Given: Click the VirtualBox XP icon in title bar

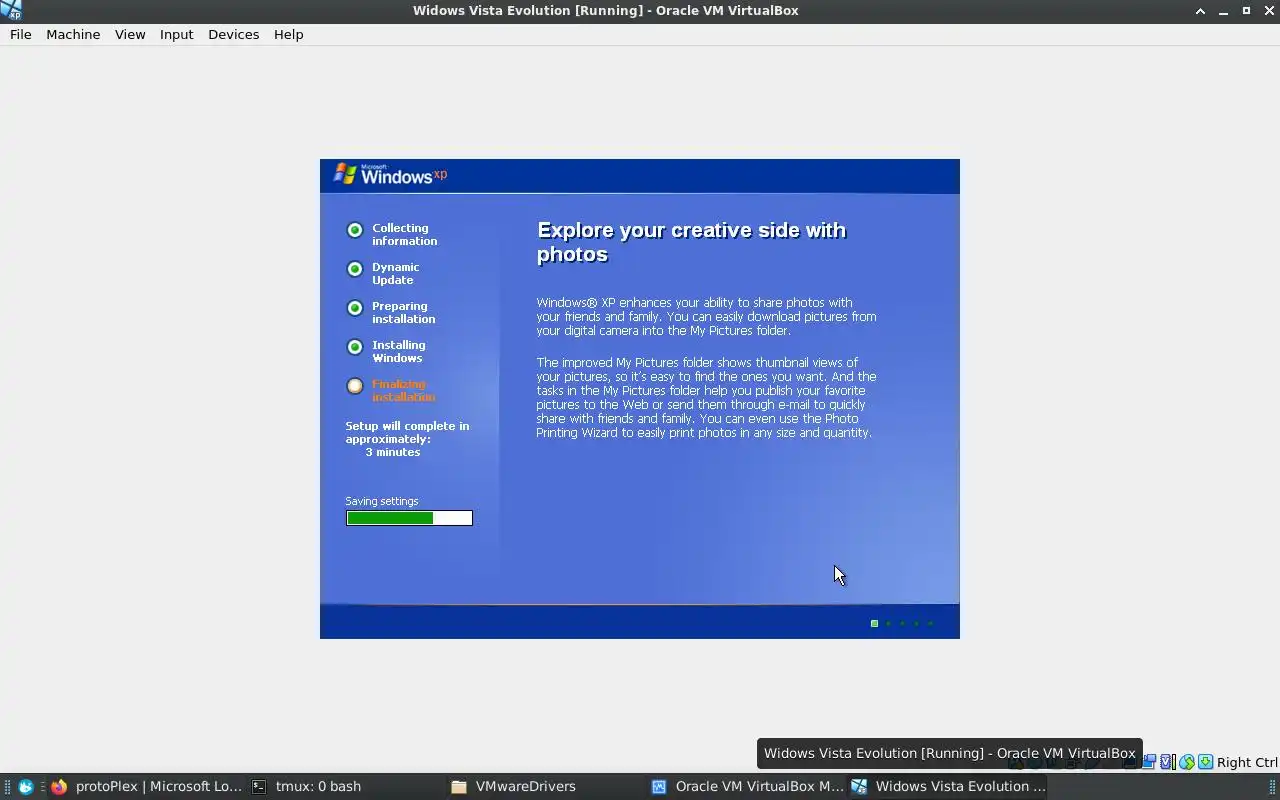Looking at the screenshot, I should (11, 10).
